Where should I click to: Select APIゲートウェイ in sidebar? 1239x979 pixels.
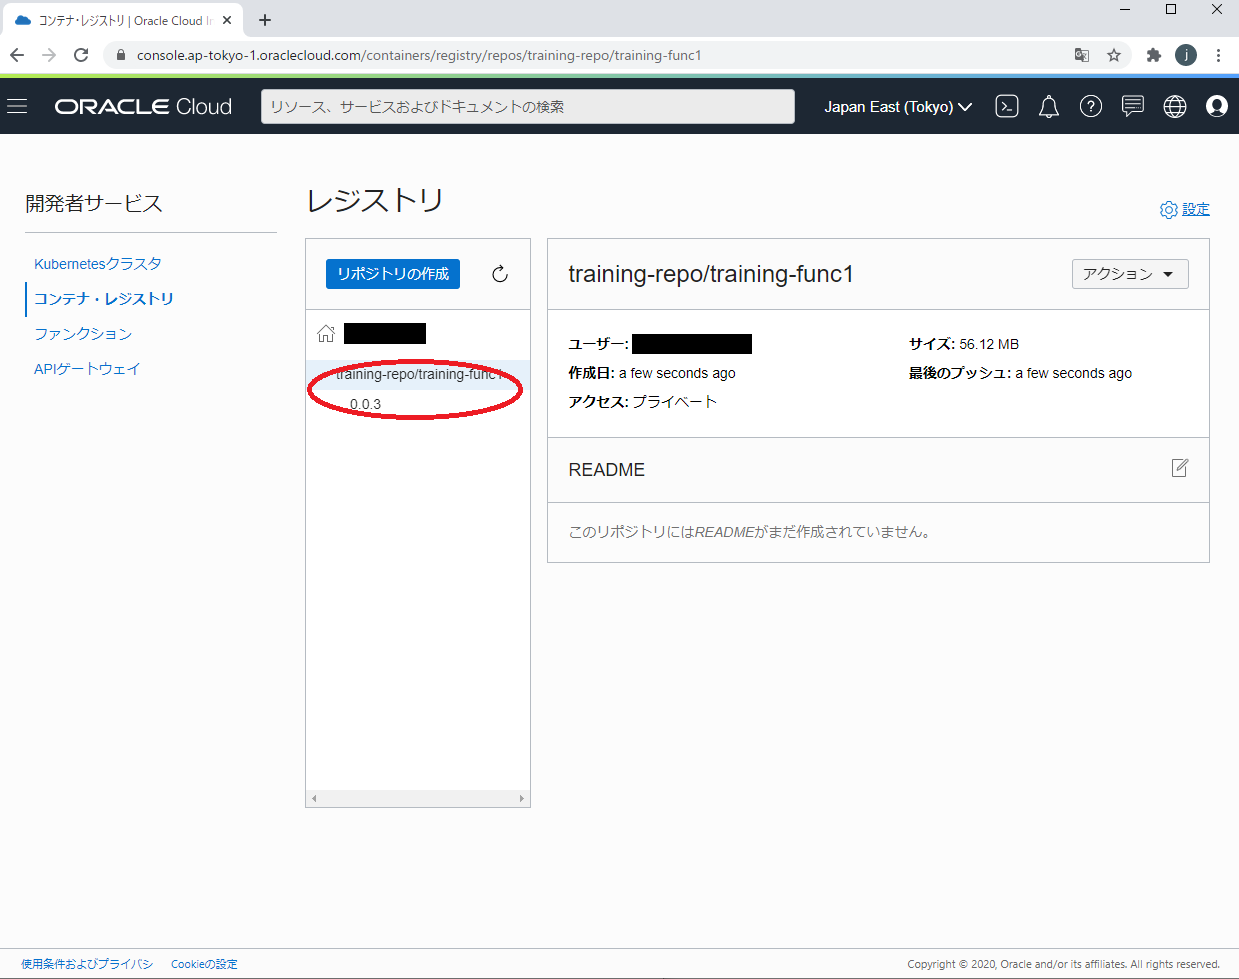tap(87, 369)
